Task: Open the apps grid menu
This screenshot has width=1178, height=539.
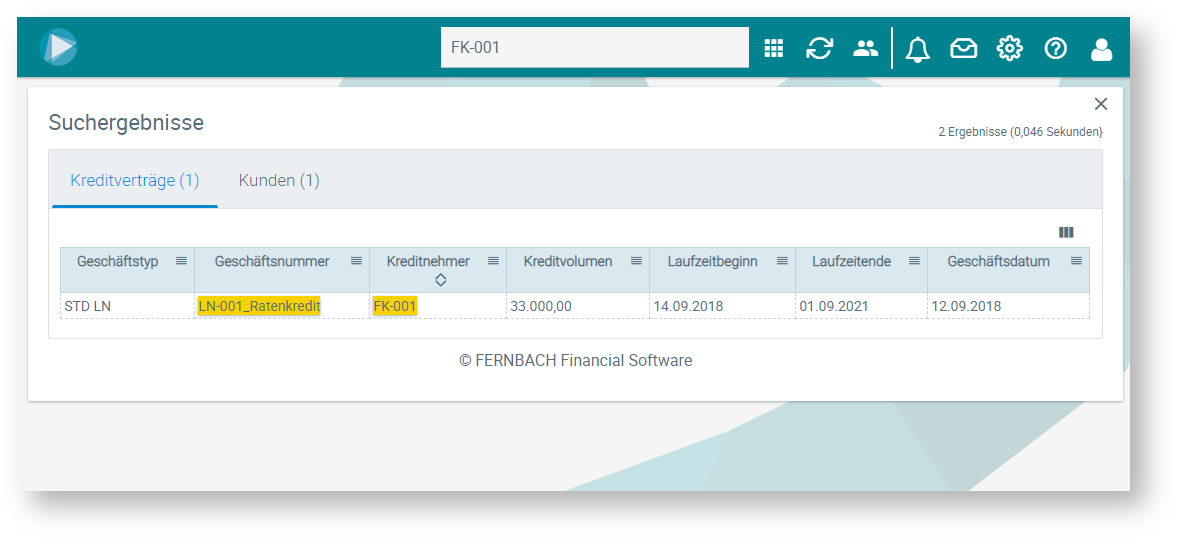Action: (x=773, y=48)
